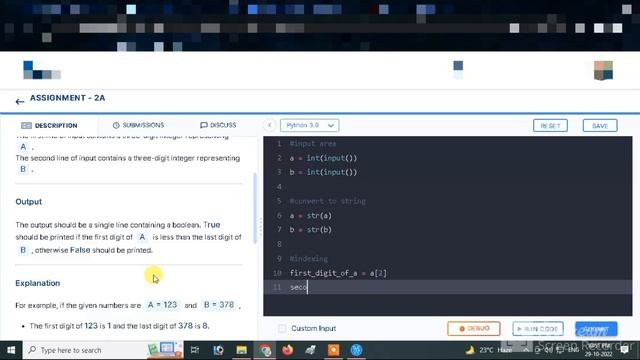Click the panel splitter handle dots

(260, 226)
